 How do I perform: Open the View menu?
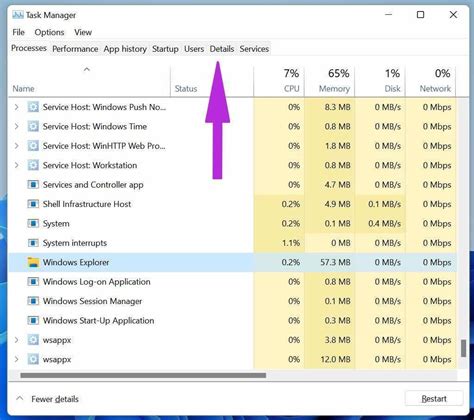coord(83,32)
